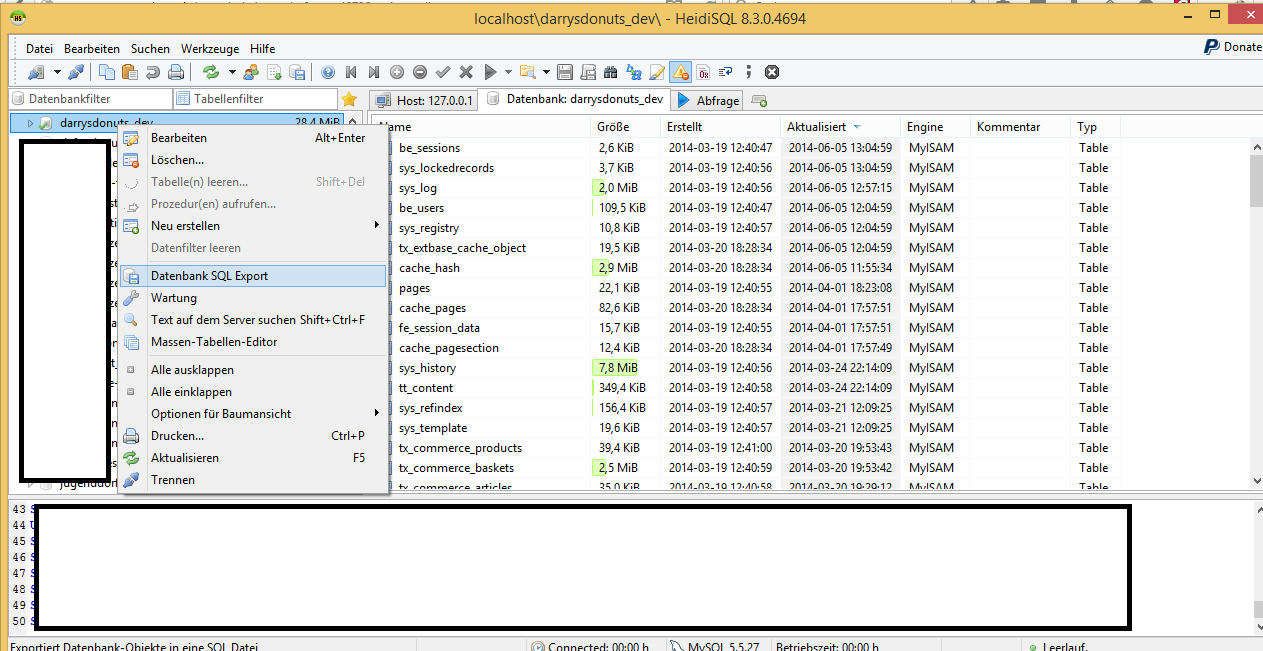This screenshot has height=651, width=1263.
Task: Choose Wartung from context menu
Action: [252, 298]
